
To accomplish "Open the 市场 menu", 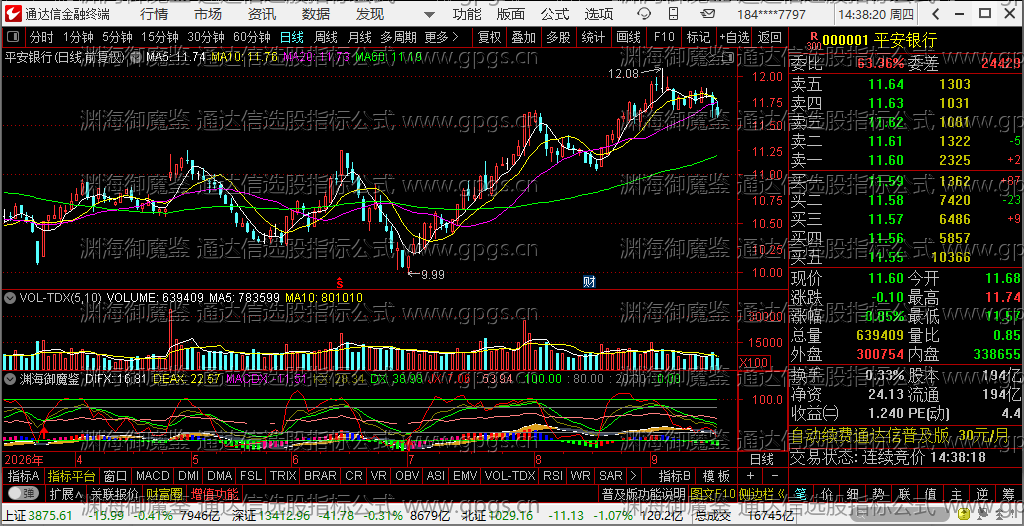I will click(x=208, y=14).
